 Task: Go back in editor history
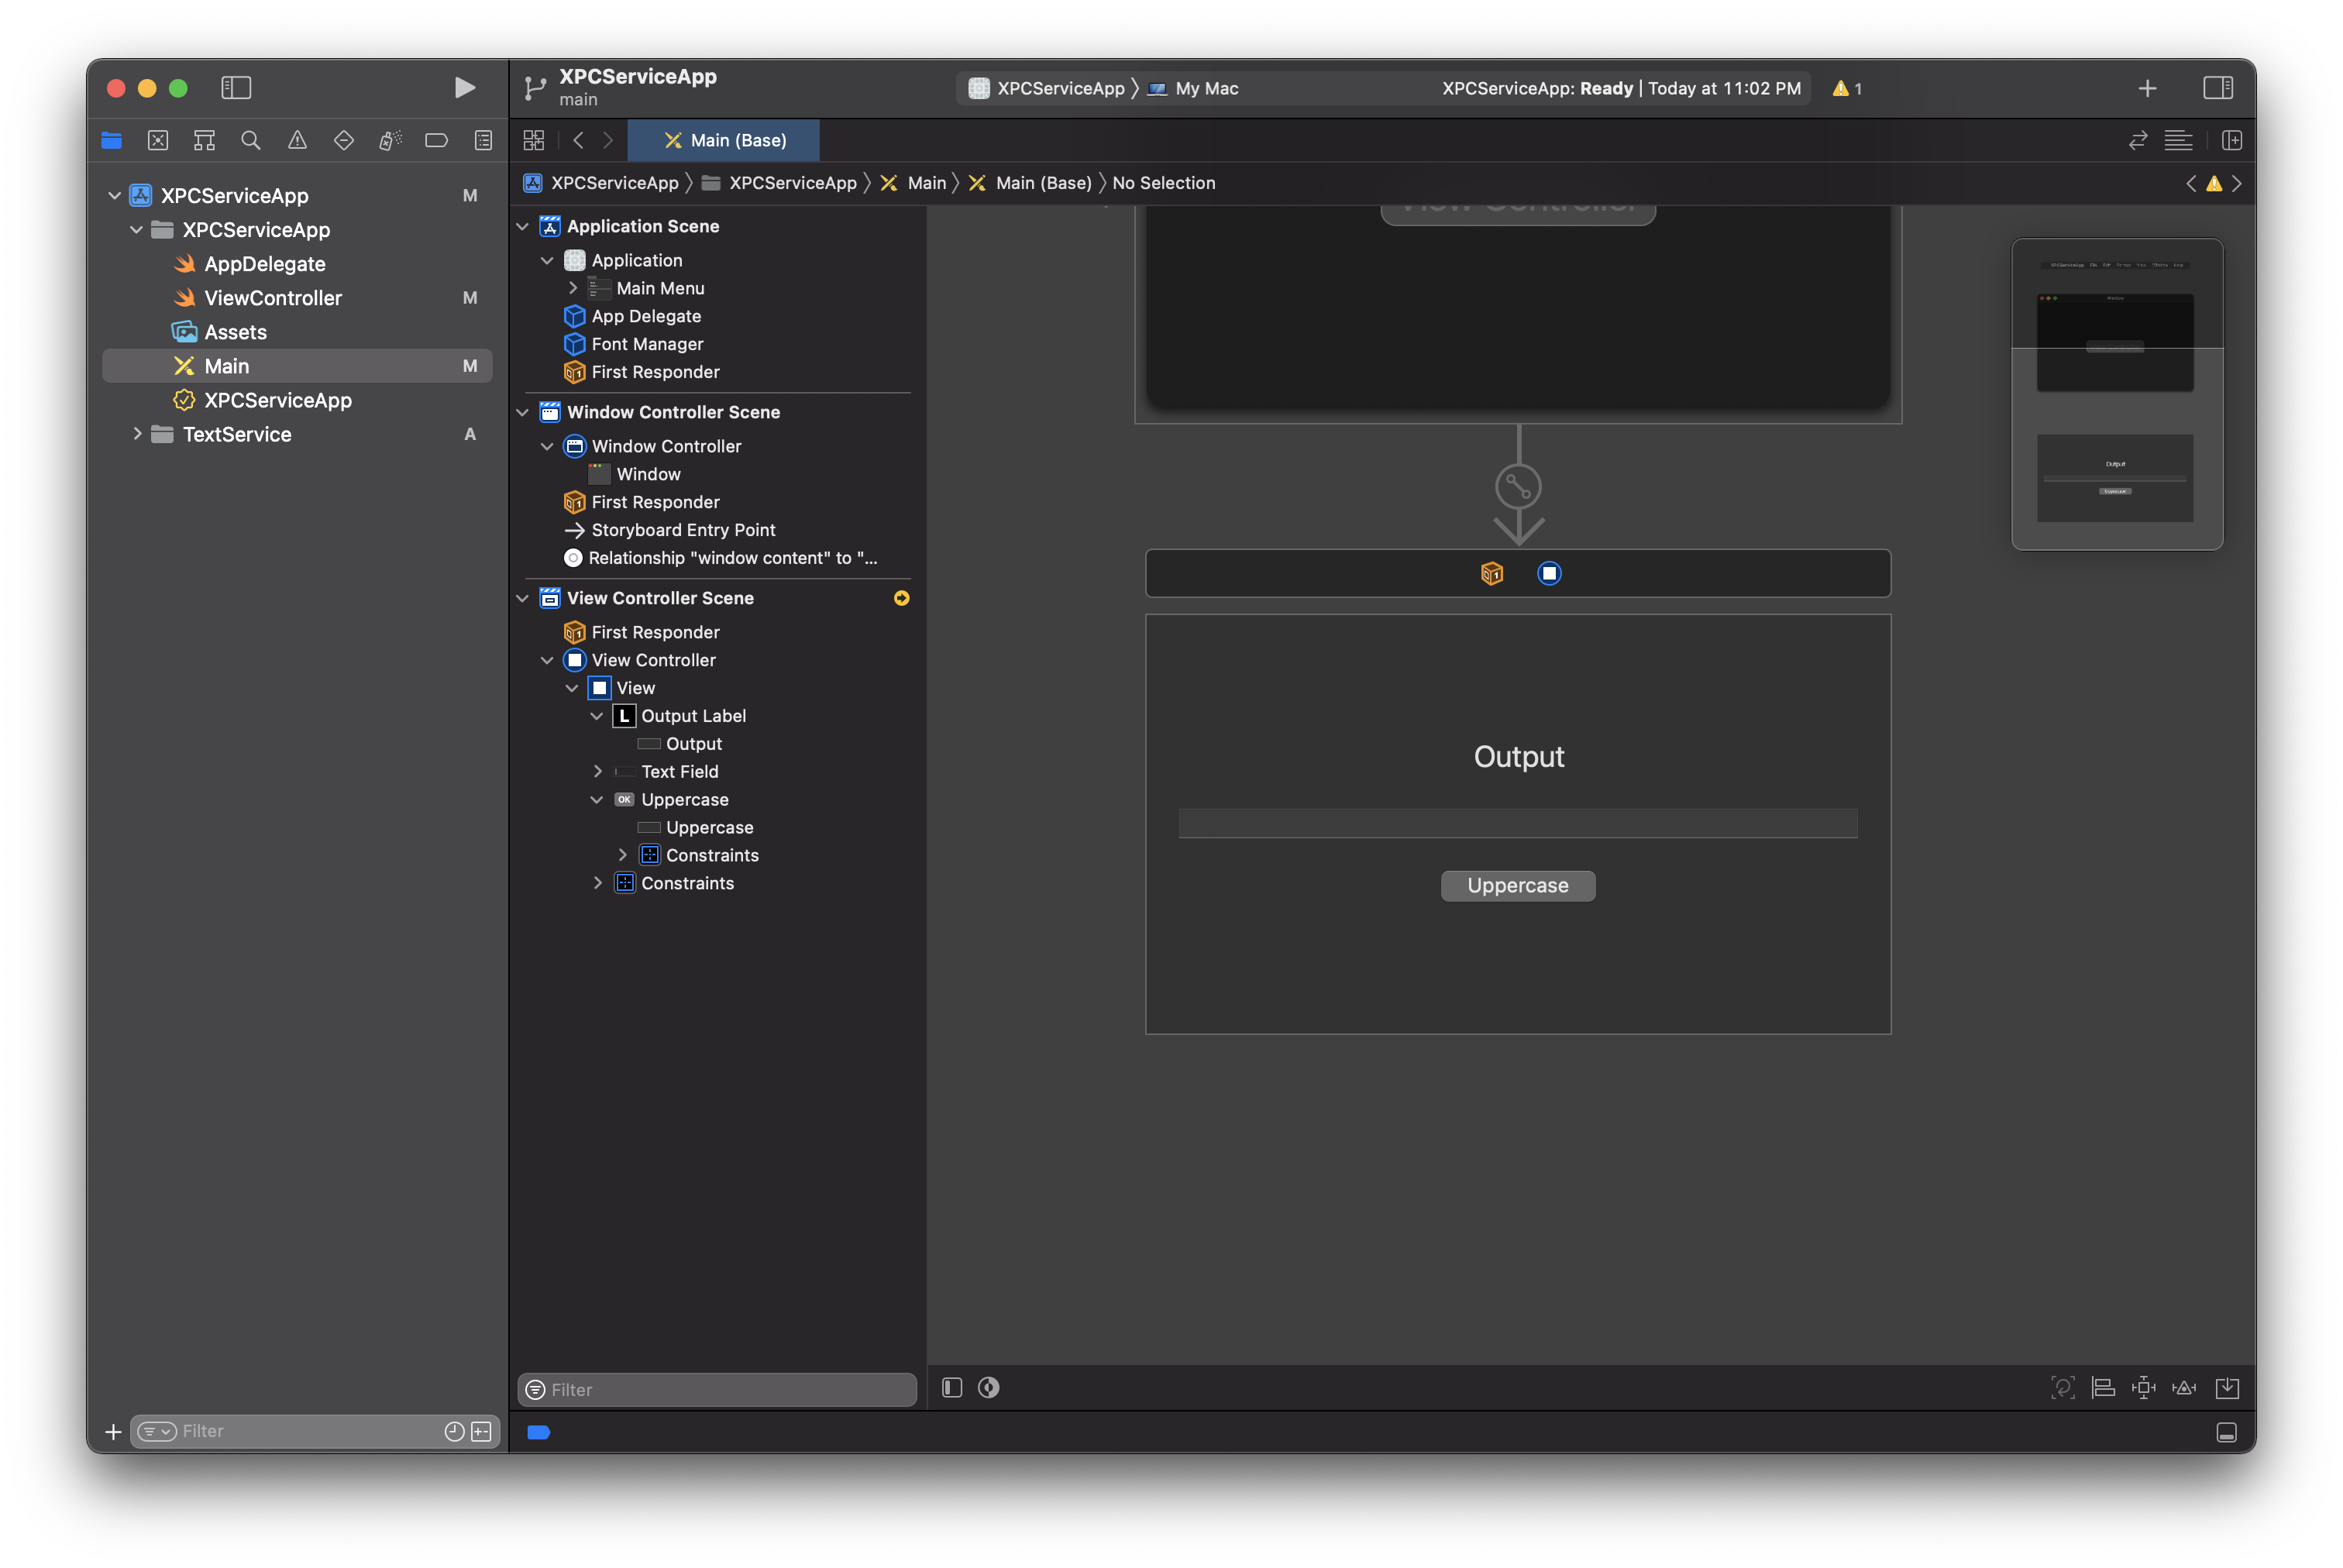(x=578, y=141)
